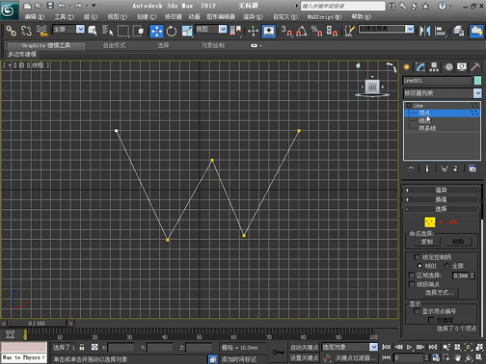Choose the Rectangular Selection Region tool
486x364 pixels.
point(123,31)
